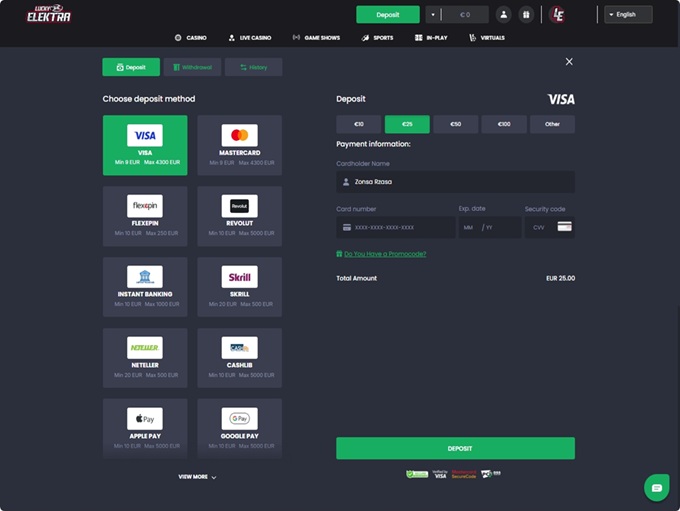Open the In-Play menu
Viewport: 680px width, 511px height.
[x=431, y=38]
